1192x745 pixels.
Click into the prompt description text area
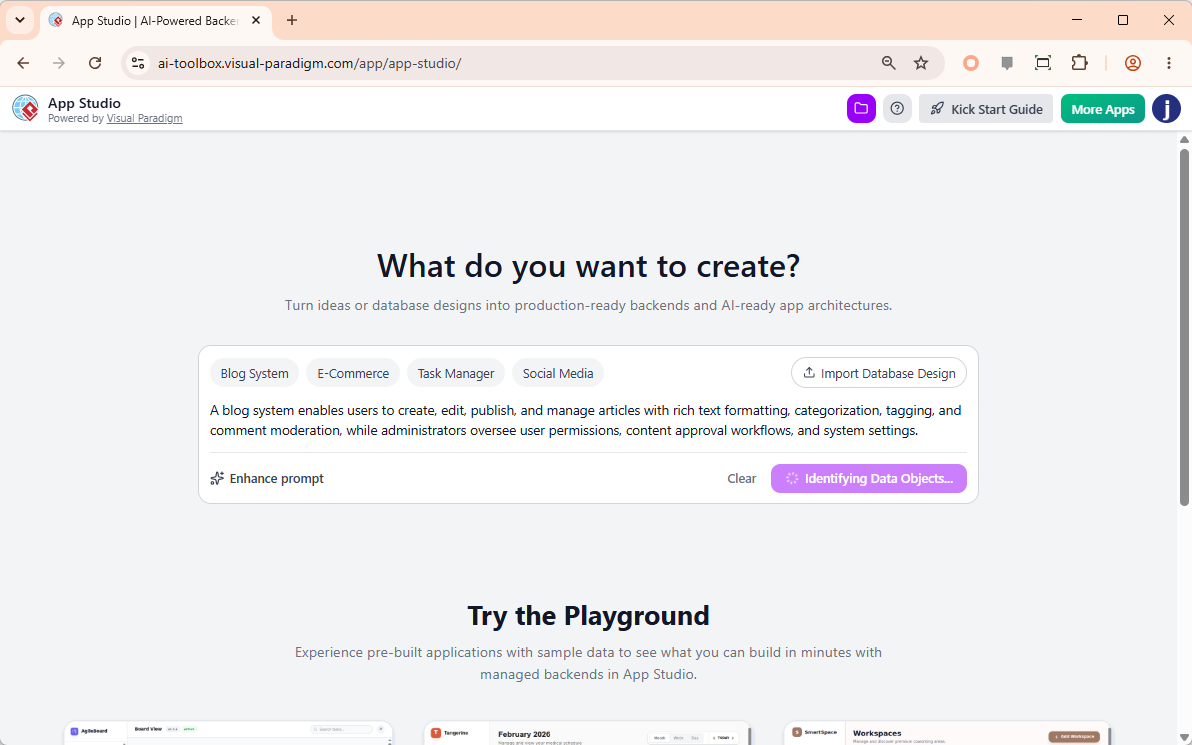[x=588, y=420]
